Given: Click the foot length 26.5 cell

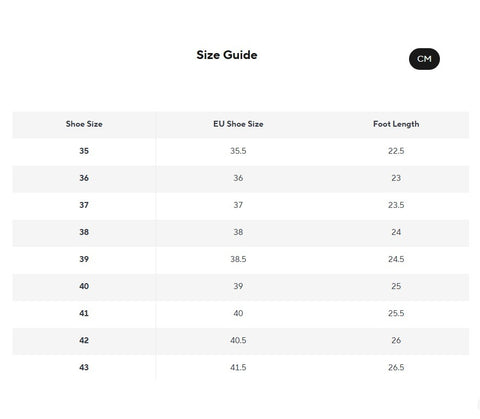Looking at the screenshot, I should 396,367.
